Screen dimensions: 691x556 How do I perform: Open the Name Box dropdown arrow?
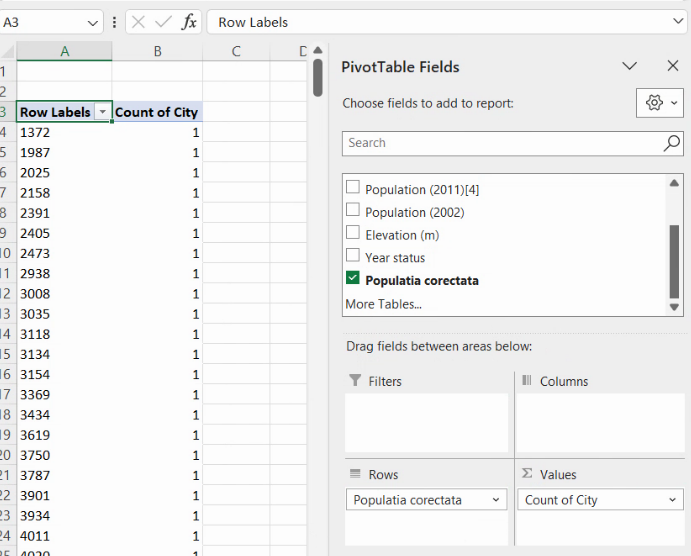pos(93,22)
